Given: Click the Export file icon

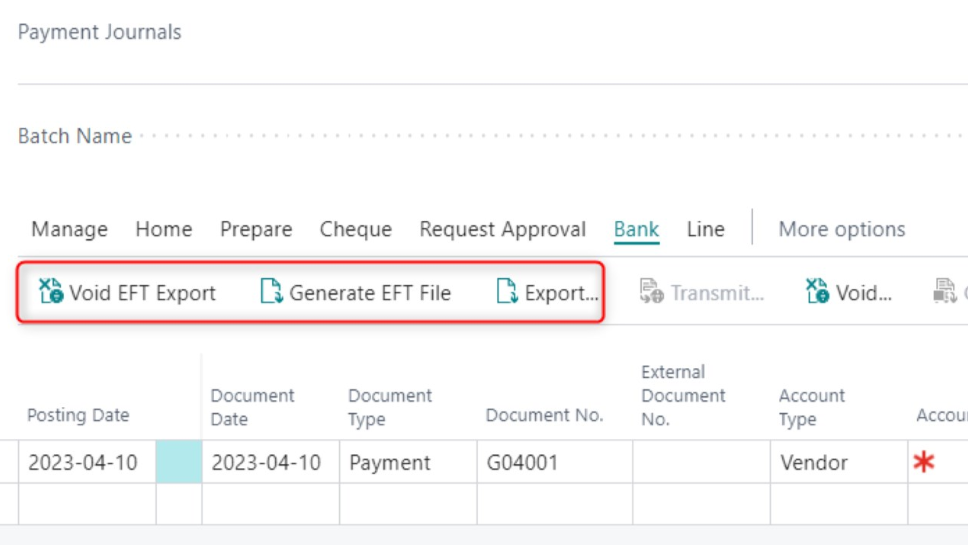Looking at the screenshot, I should click(x=507, y=291).
